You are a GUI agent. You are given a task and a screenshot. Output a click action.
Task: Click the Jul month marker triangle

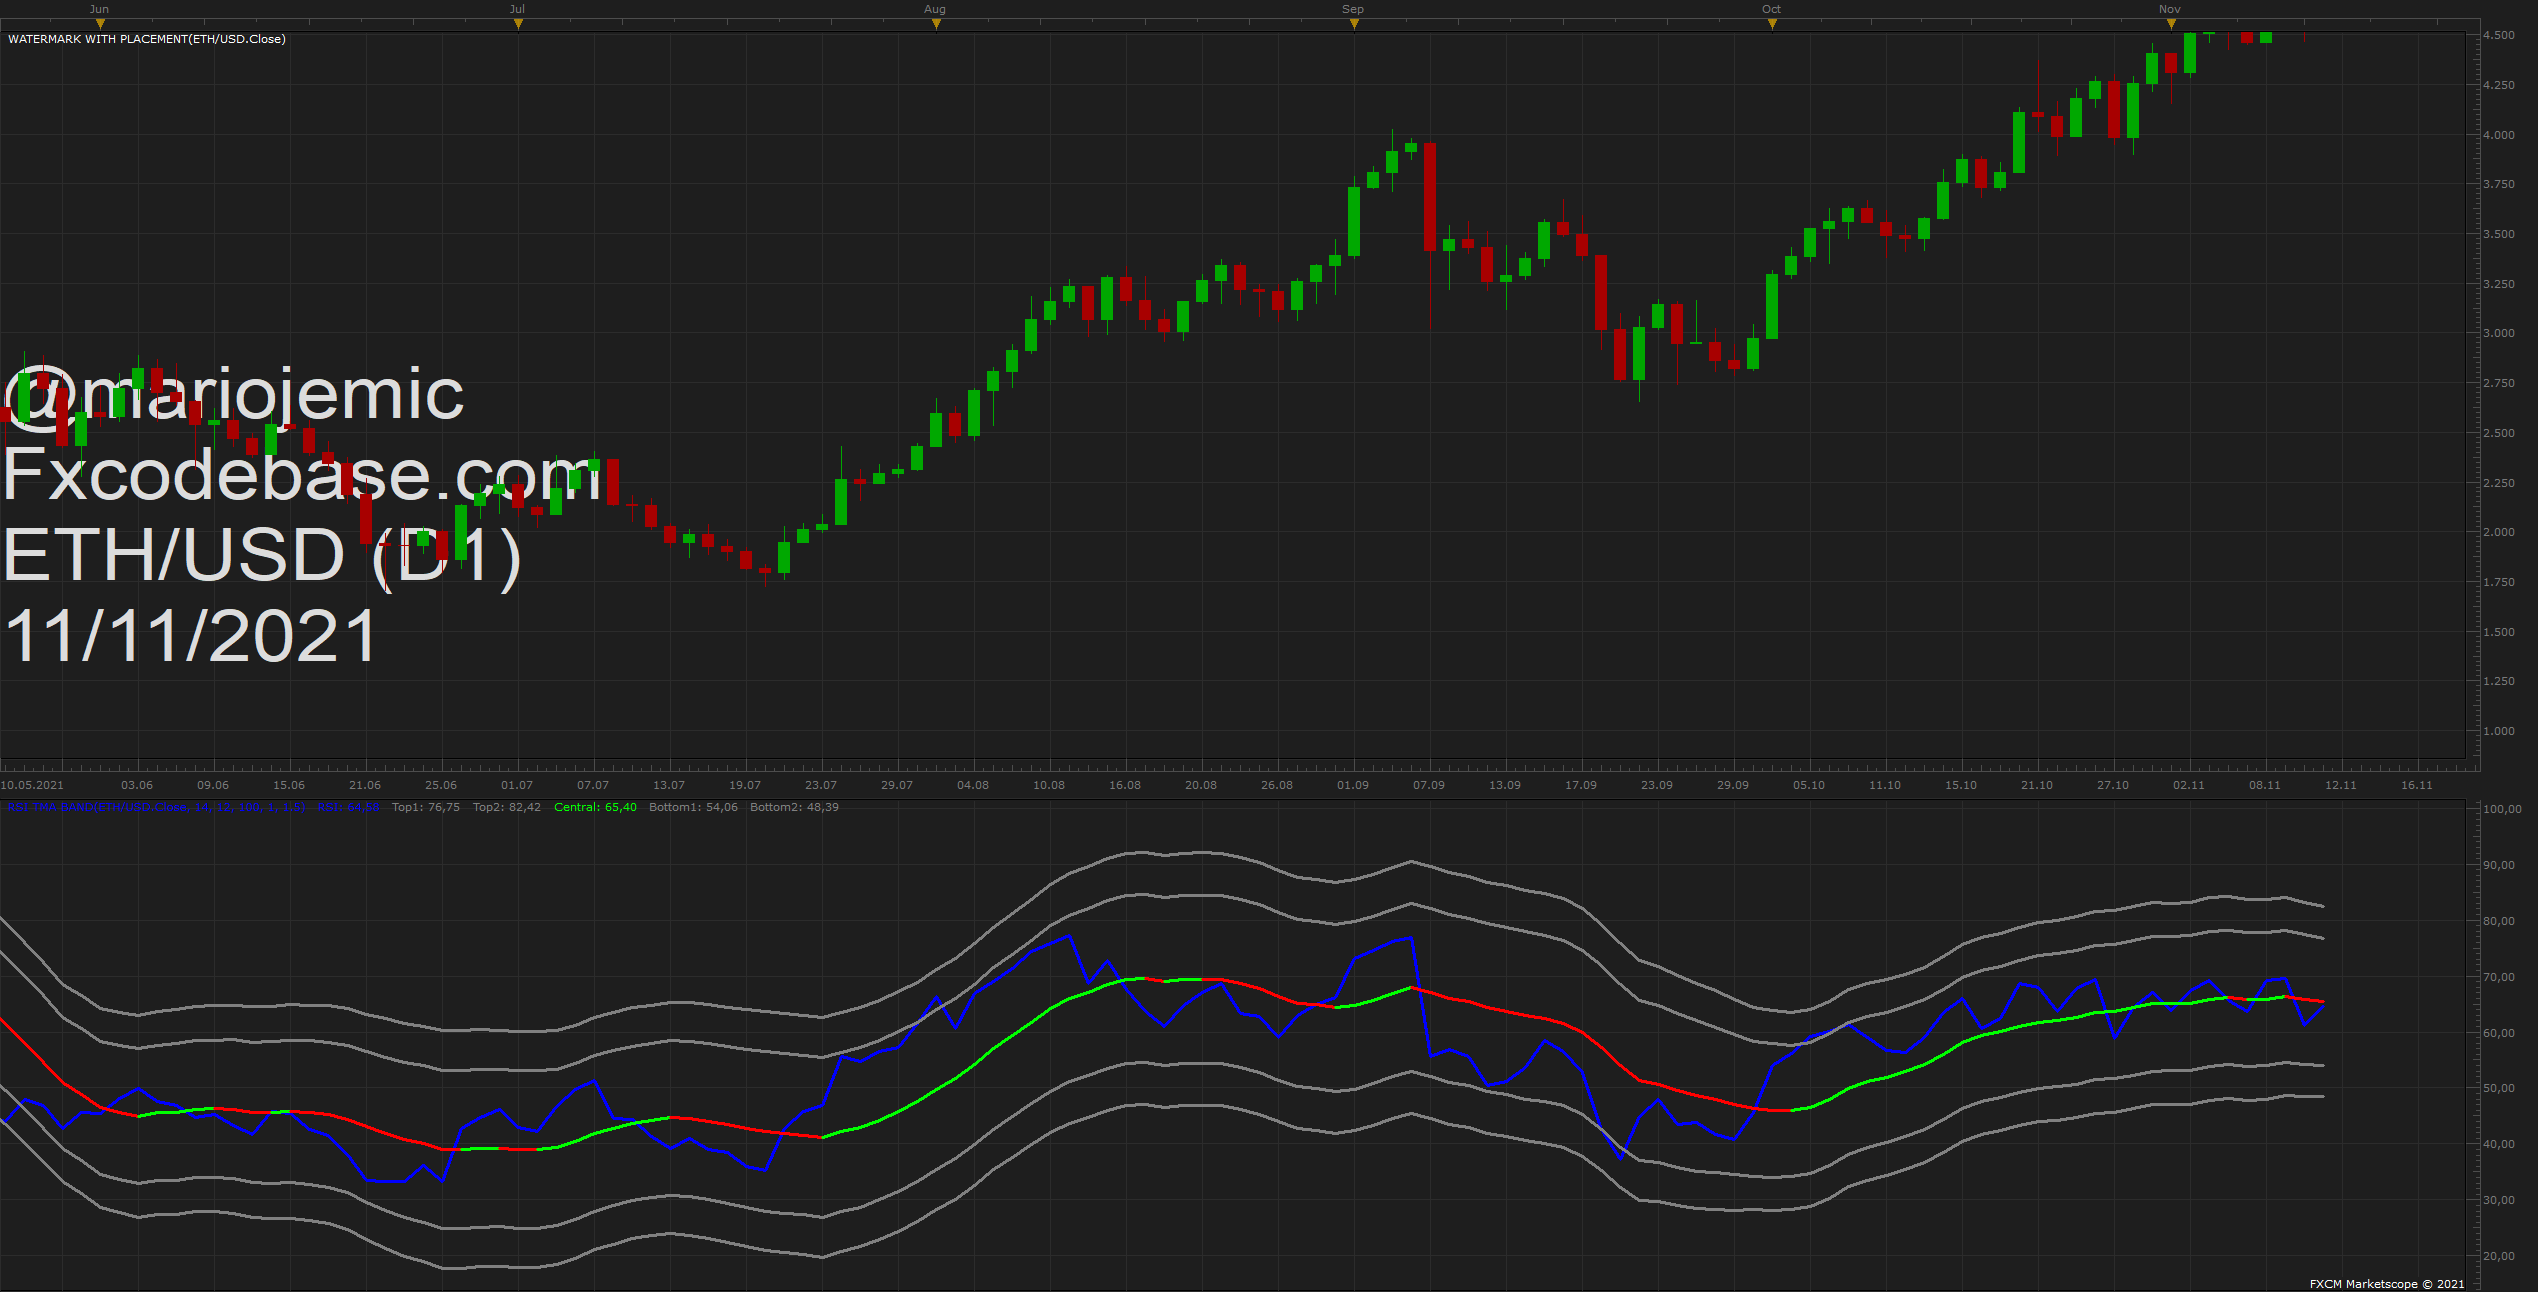518,24
